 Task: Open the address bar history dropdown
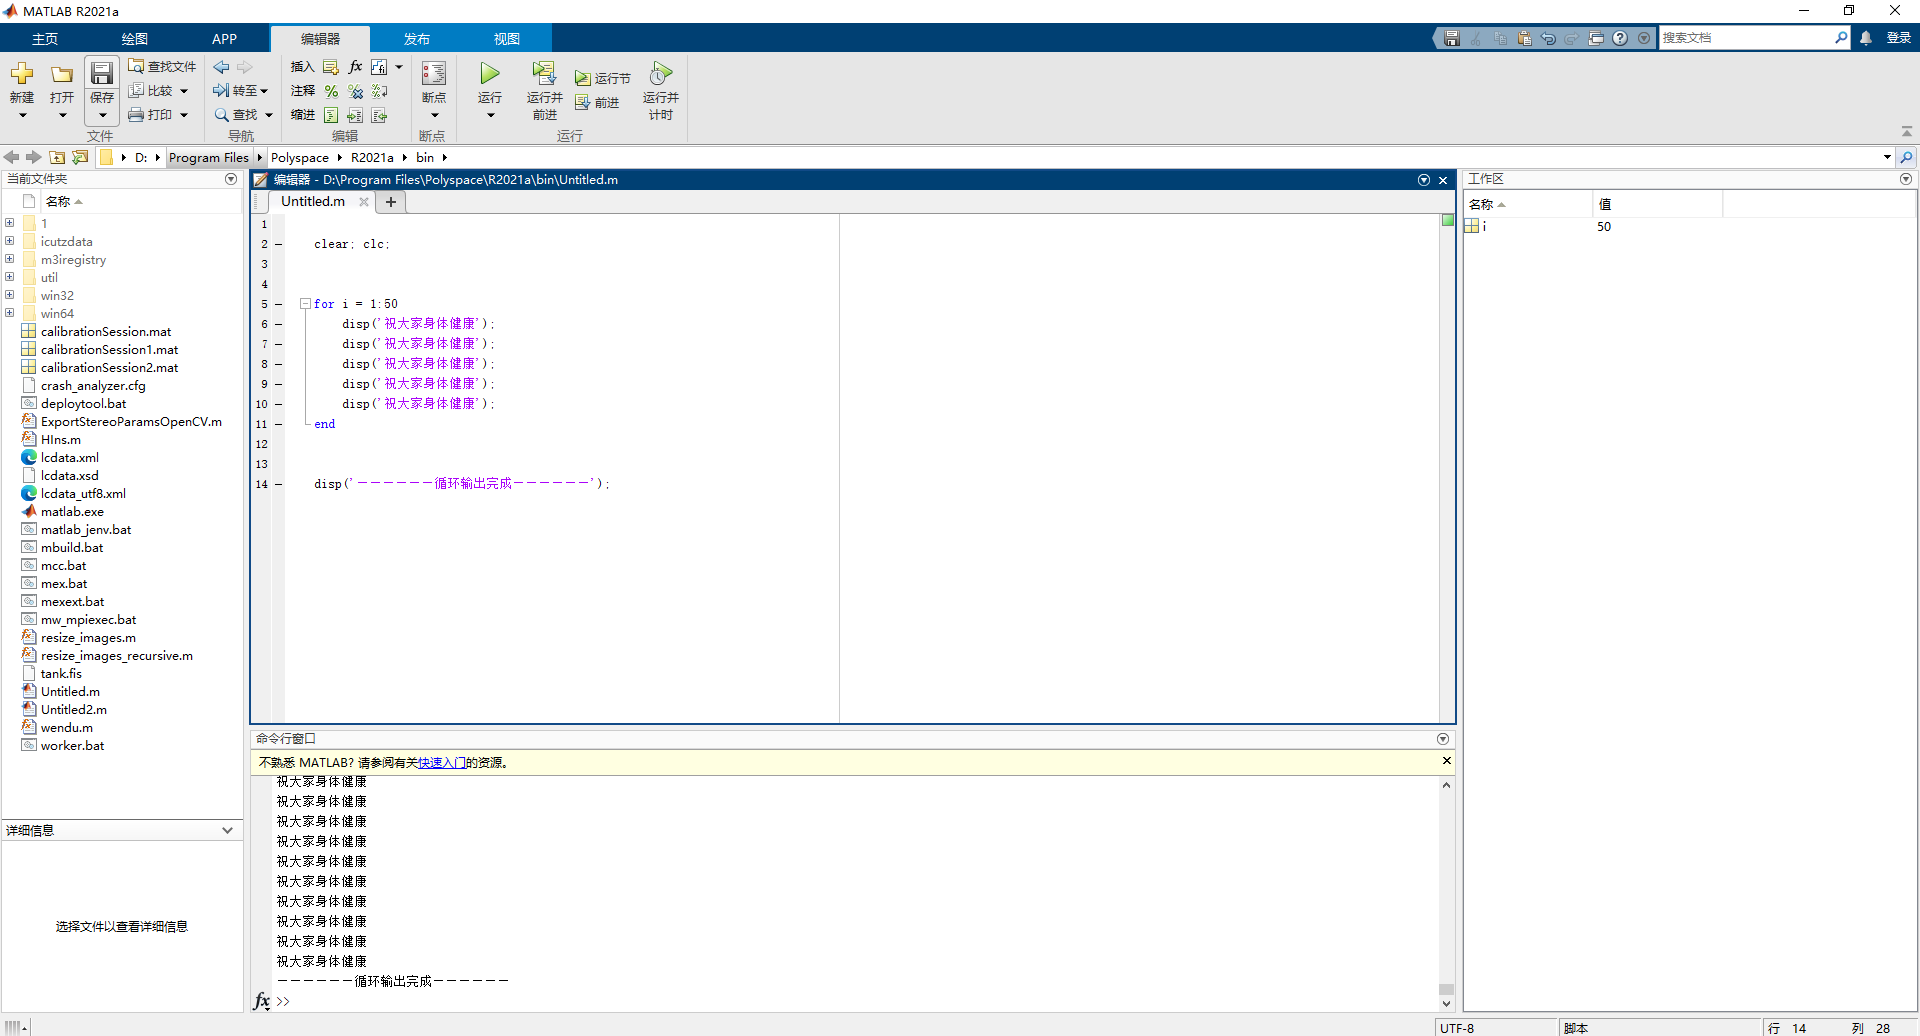[x=1887, y=157]
